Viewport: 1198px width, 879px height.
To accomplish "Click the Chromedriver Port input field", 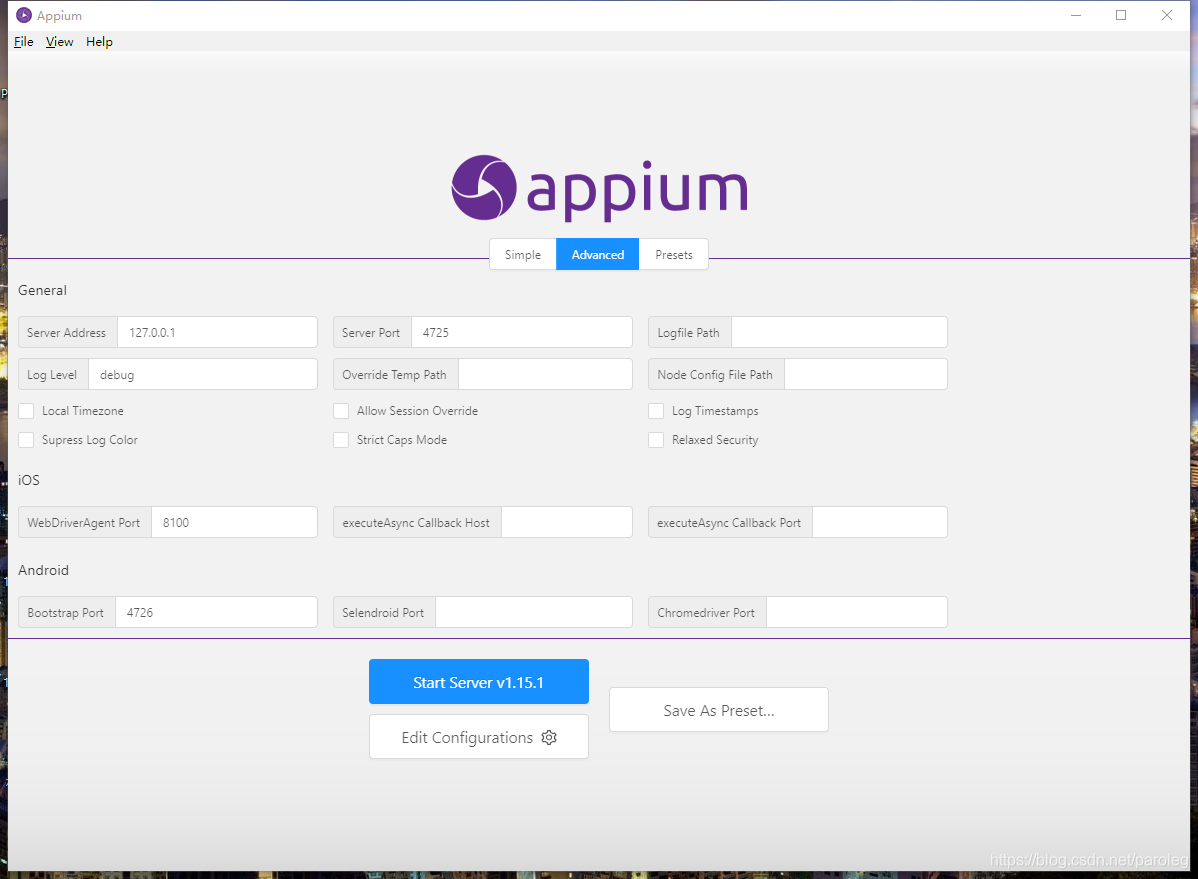I will click(x=857, y=612).
